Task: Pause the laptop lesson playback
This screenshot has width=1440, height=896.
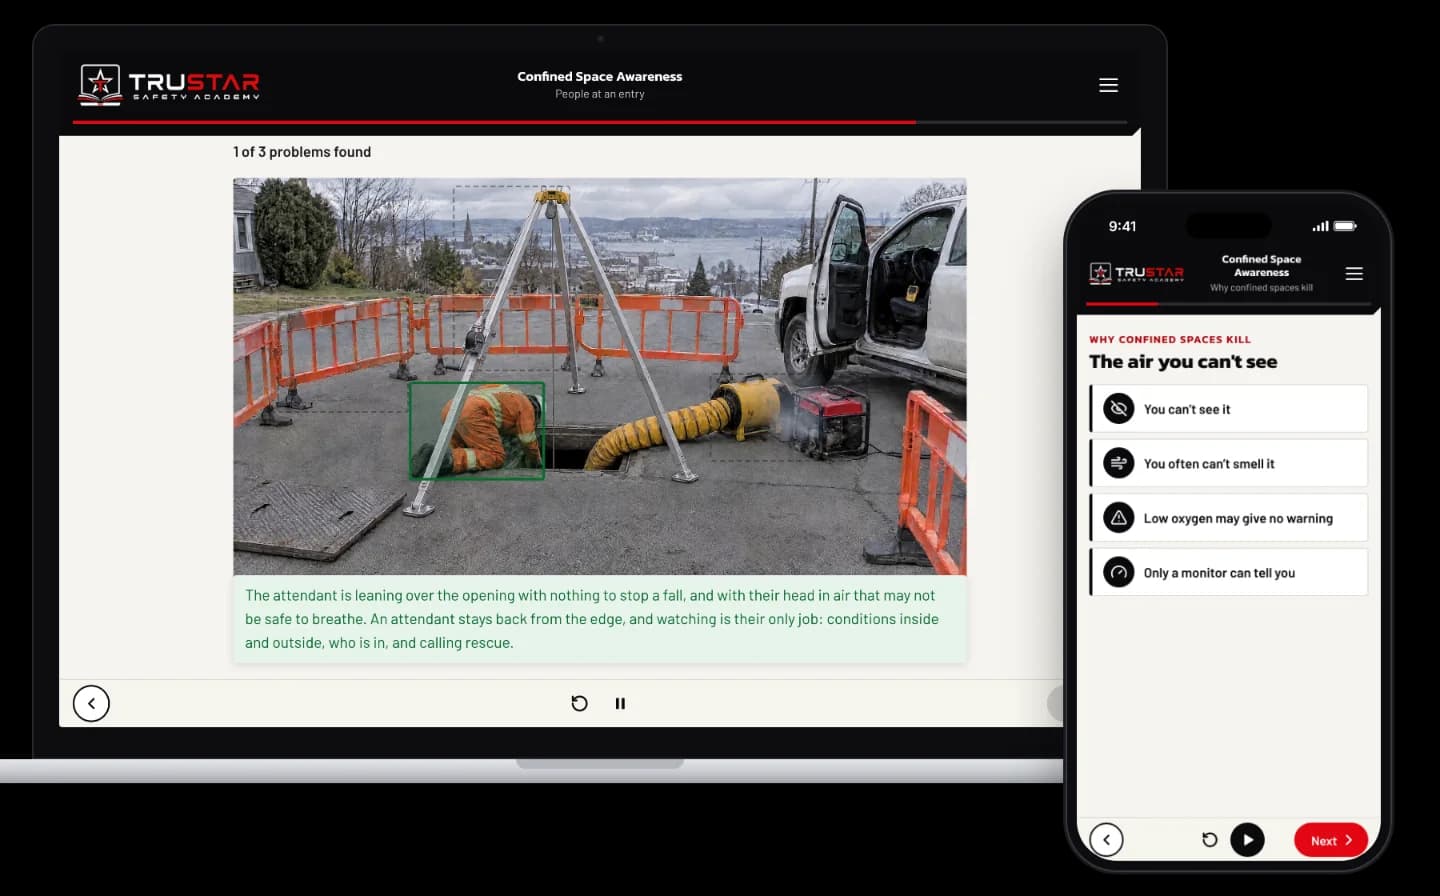Action: pyautogui.click(x=620, y=703)
